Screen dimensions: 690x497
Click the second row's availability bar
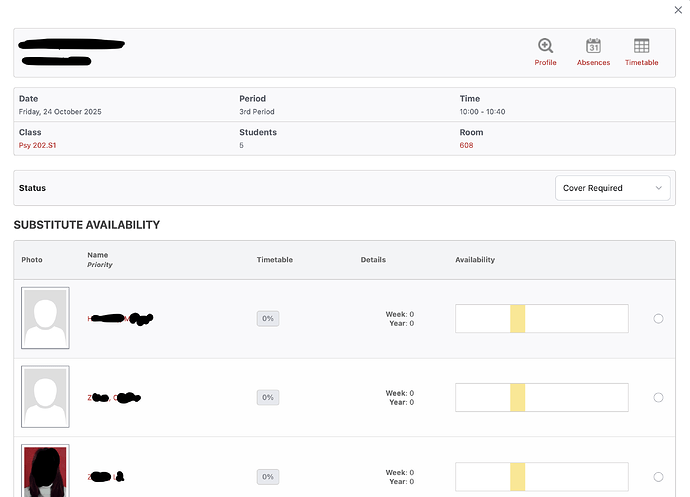(541, 397)
